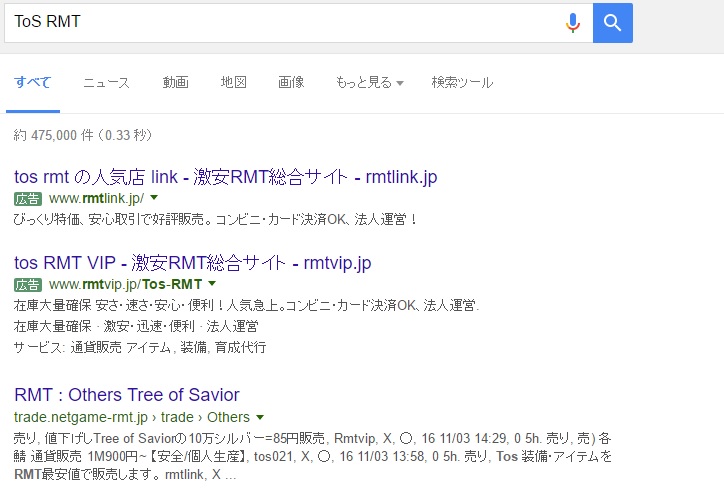
Task: Open the 画像 tab
Action: (291, 82)
